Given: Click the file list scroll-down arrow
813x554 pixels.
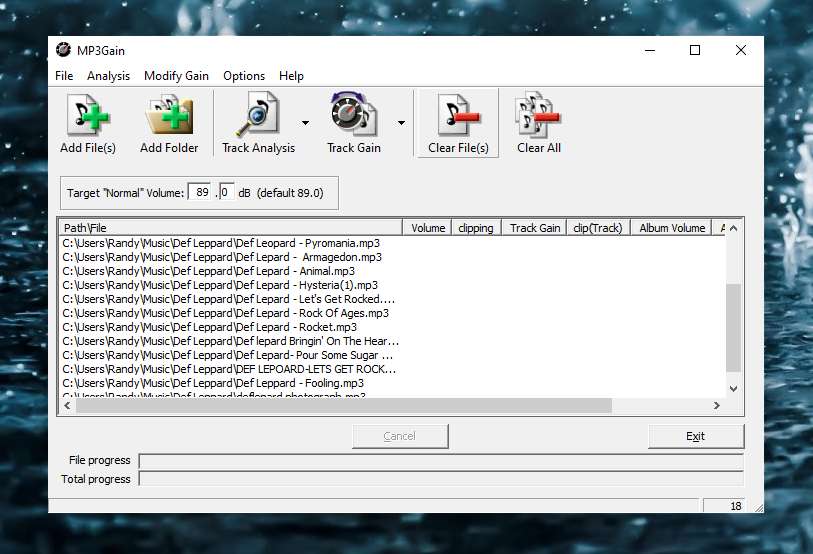Looking at the screenshot, I should [733, 389].
